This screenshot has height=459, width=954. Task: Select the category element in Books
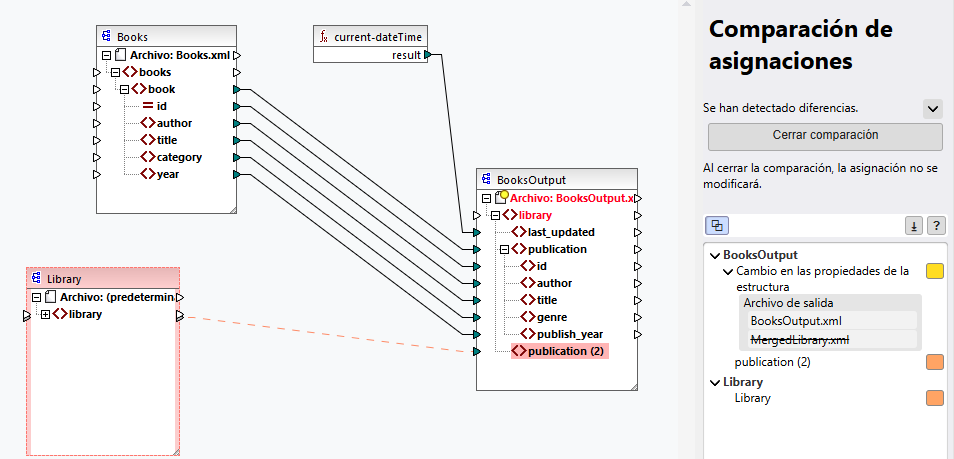click(x=179, y=158)
